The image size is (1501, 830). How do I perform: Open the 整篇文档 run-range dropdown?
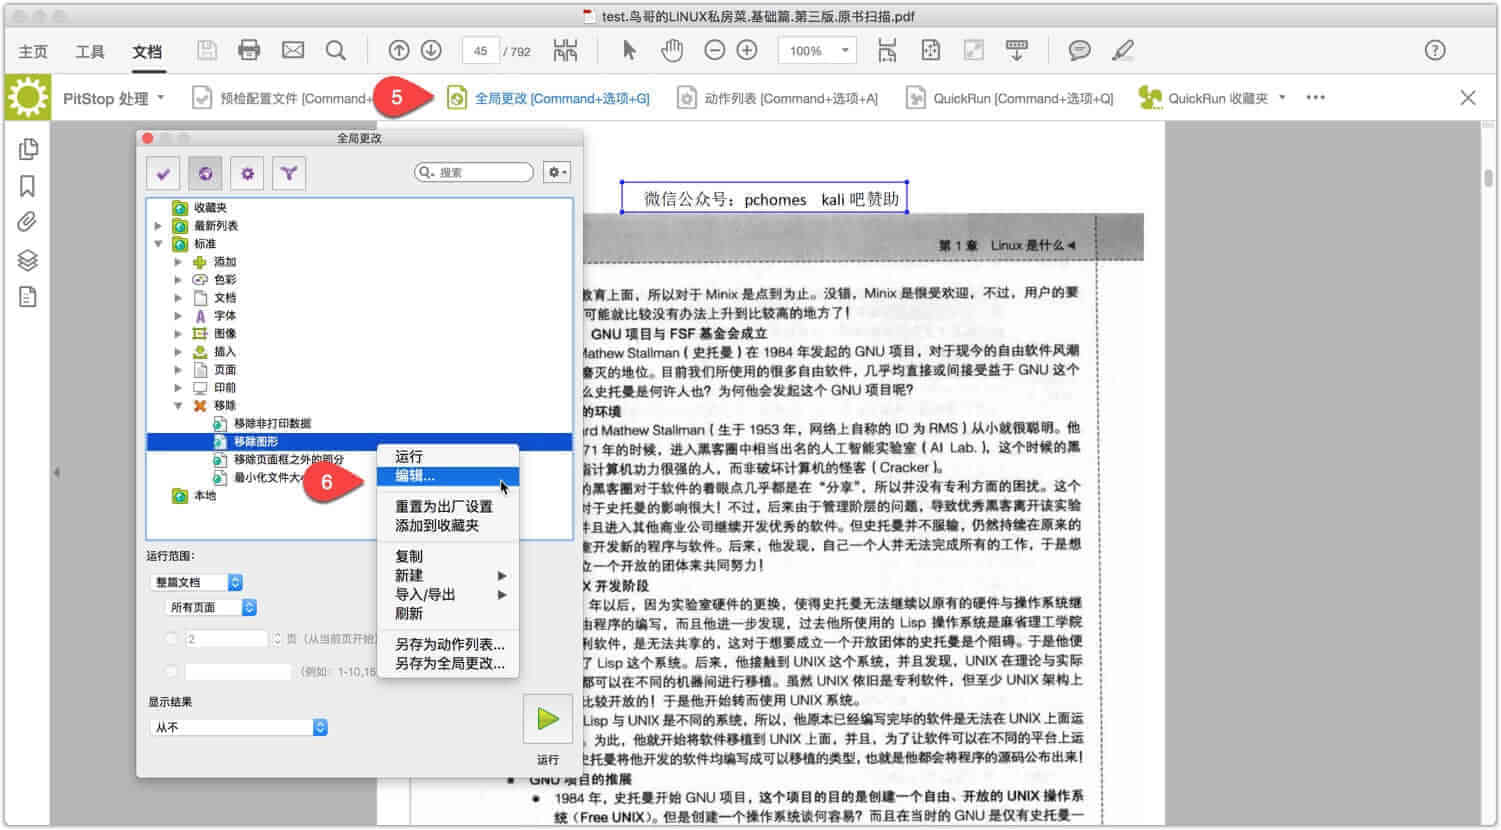[197, 582]
